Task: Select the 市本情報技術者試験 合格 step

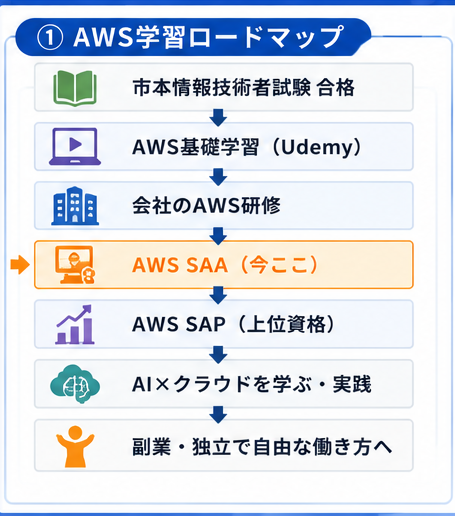Action: 224,87
